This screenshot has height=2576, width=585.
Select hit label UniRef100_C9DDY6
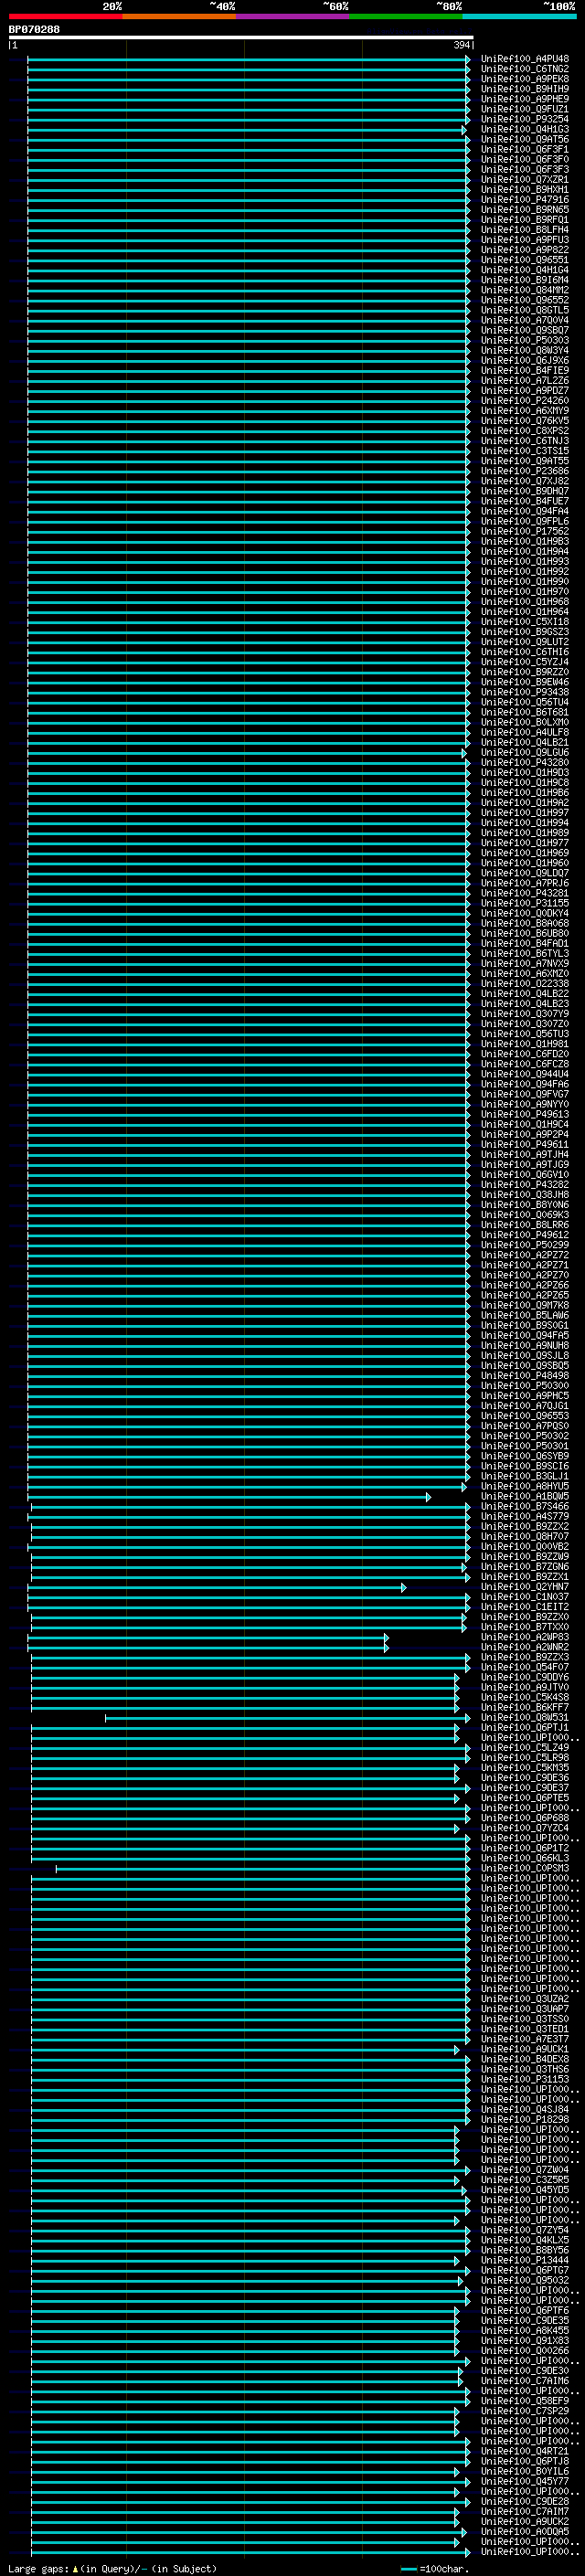(524, 1678)
